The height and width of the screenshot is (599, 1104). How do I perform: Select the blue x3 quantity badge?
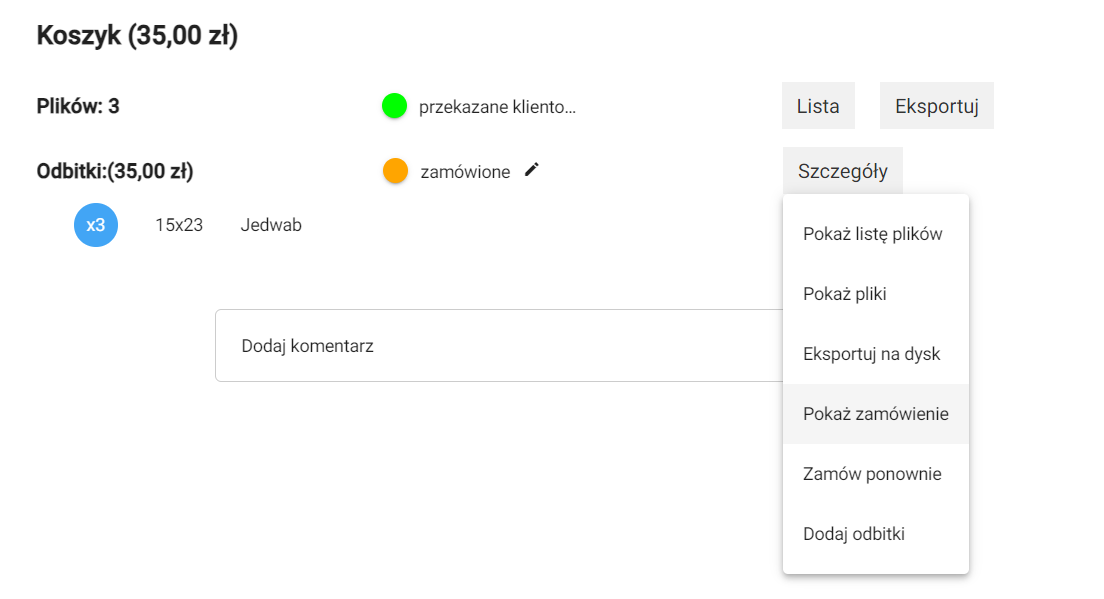pos(96,225)
